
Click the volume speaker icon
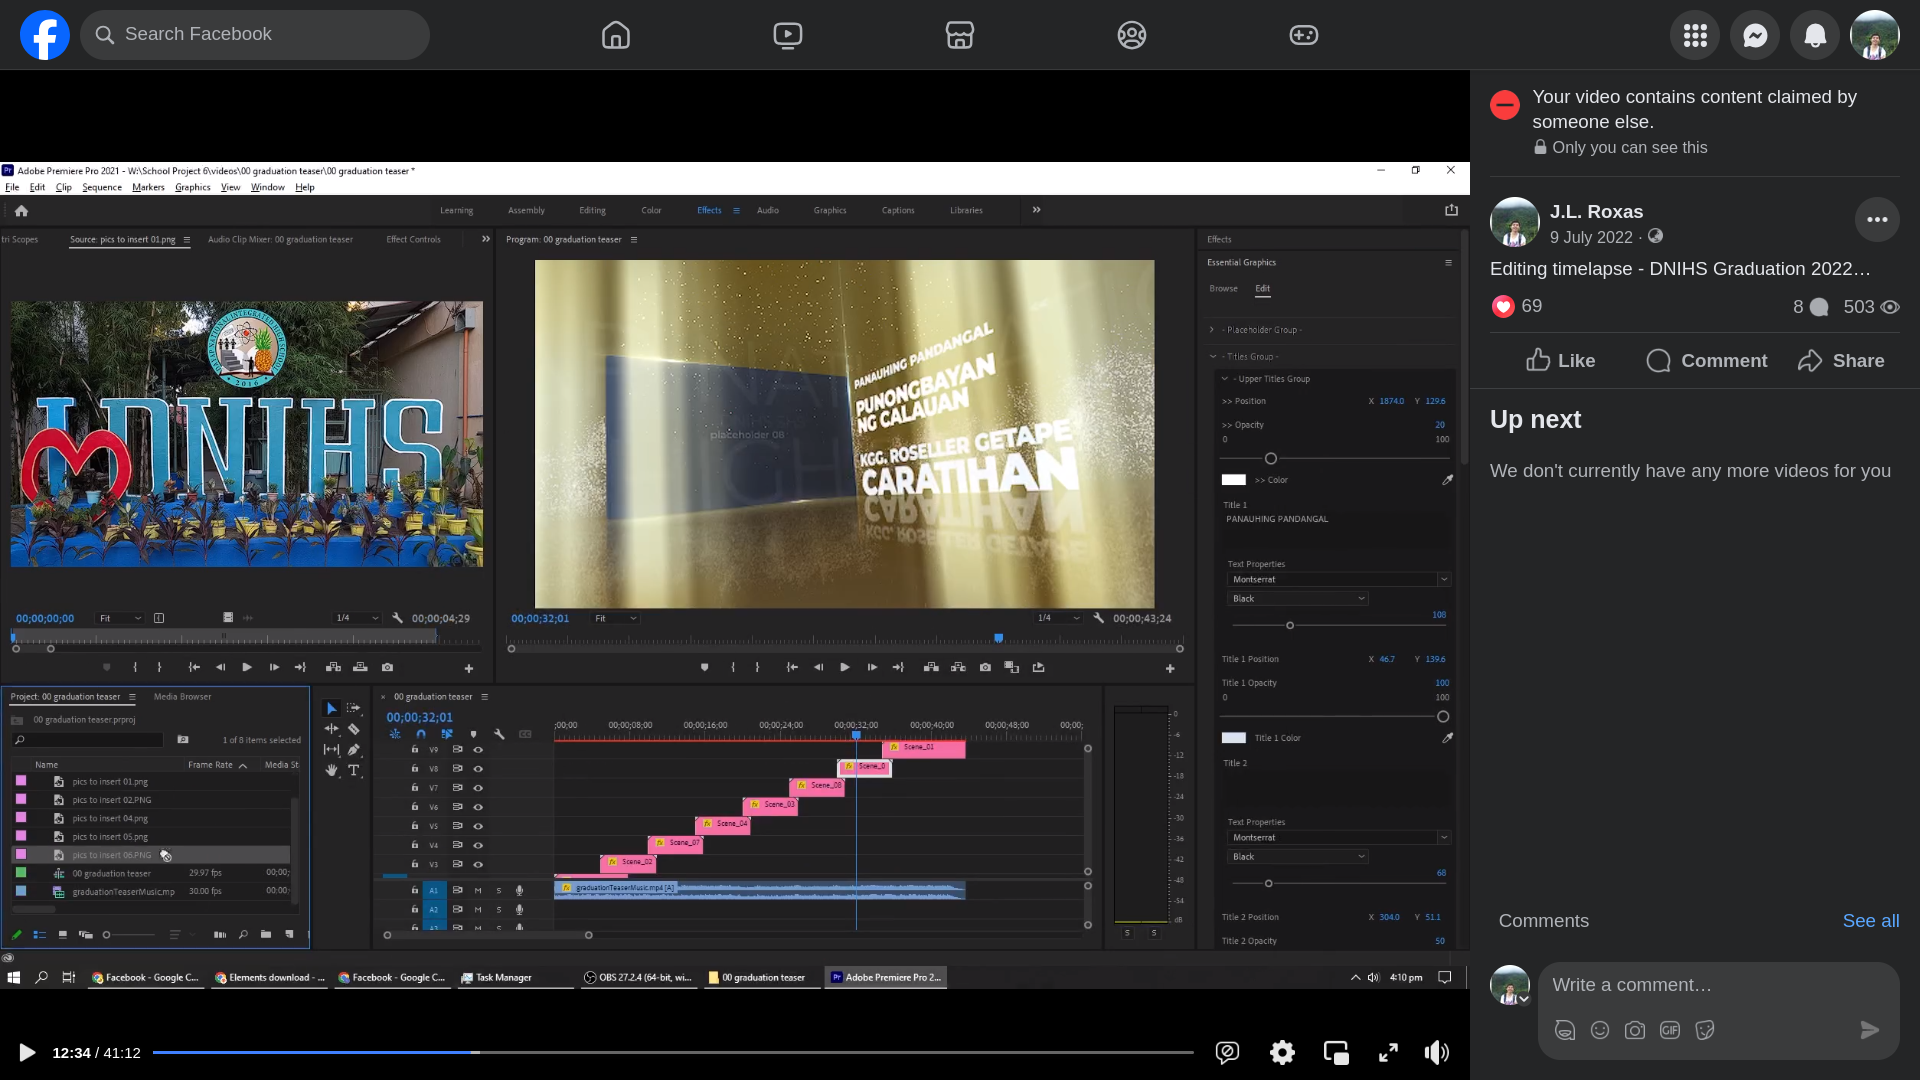(x=1437, y=1052)
